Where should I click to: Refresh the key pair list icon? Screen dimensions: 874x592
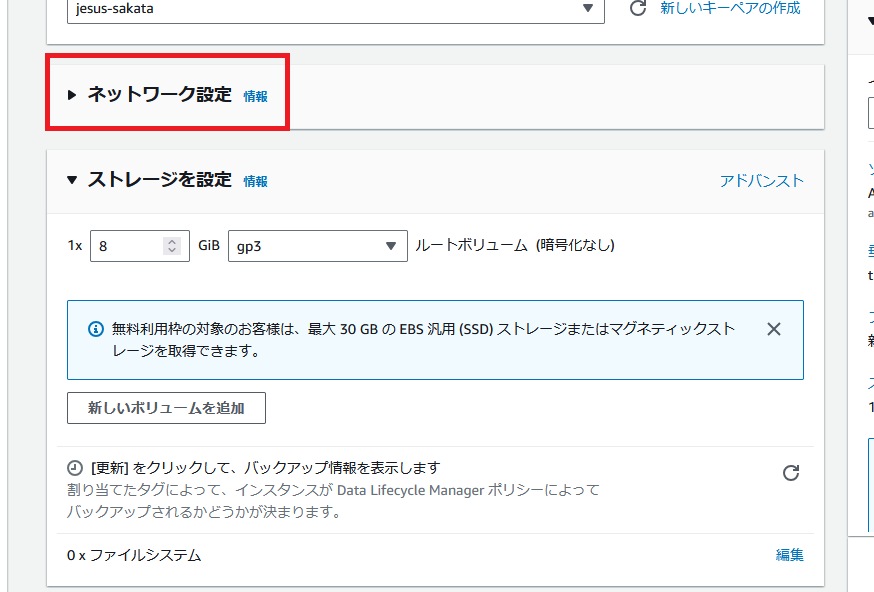point(638,8)
